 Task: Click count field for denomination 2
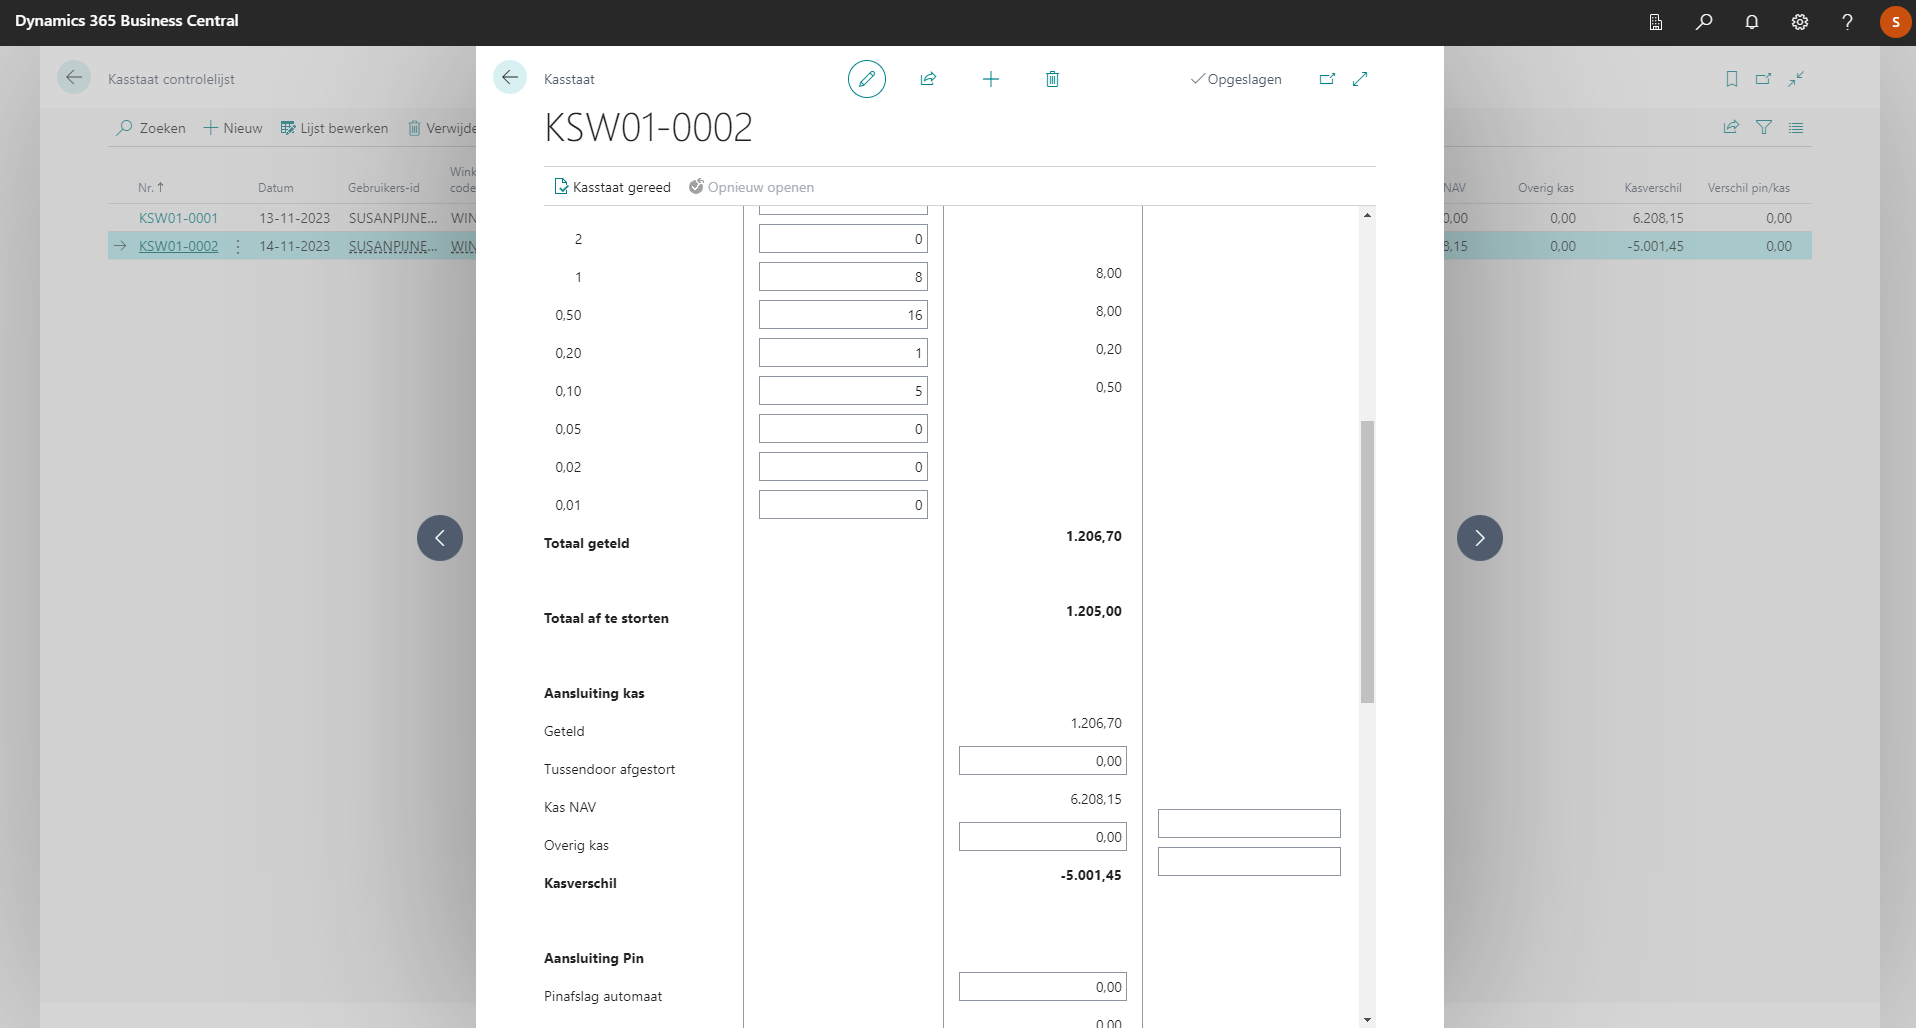pos(843,239)
